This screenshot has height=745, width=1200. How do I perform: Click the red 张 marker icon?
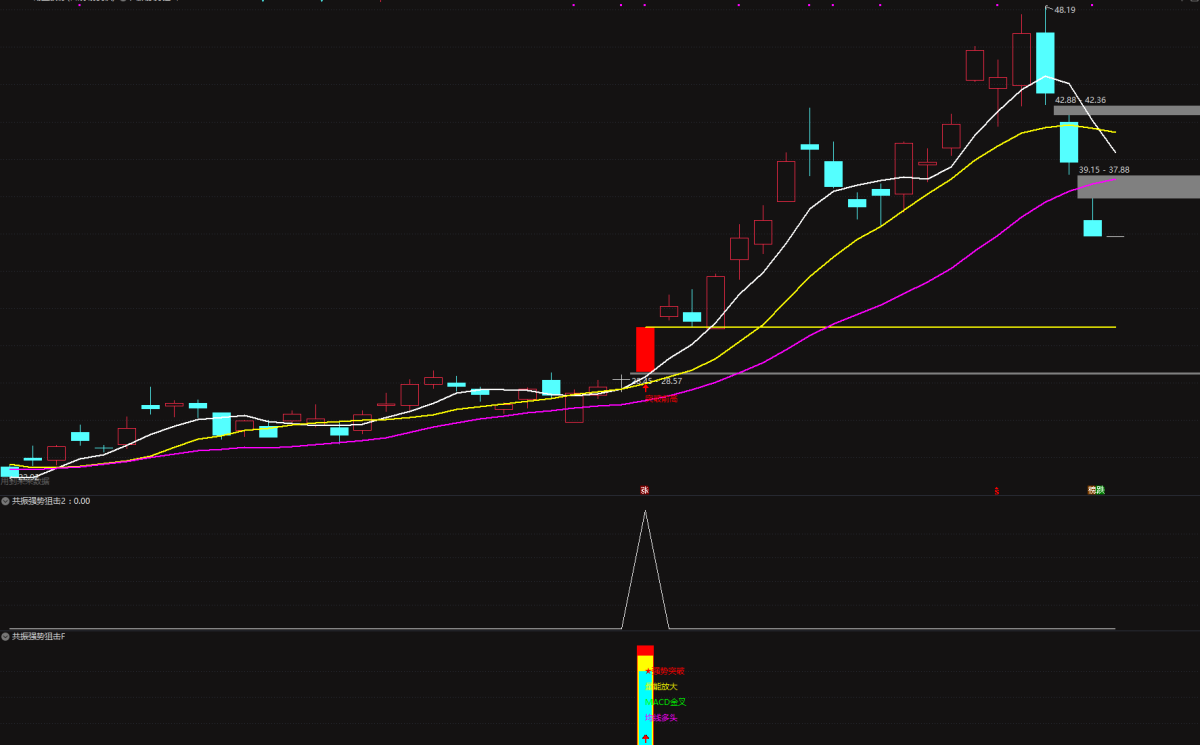click(x=645, y=490)
